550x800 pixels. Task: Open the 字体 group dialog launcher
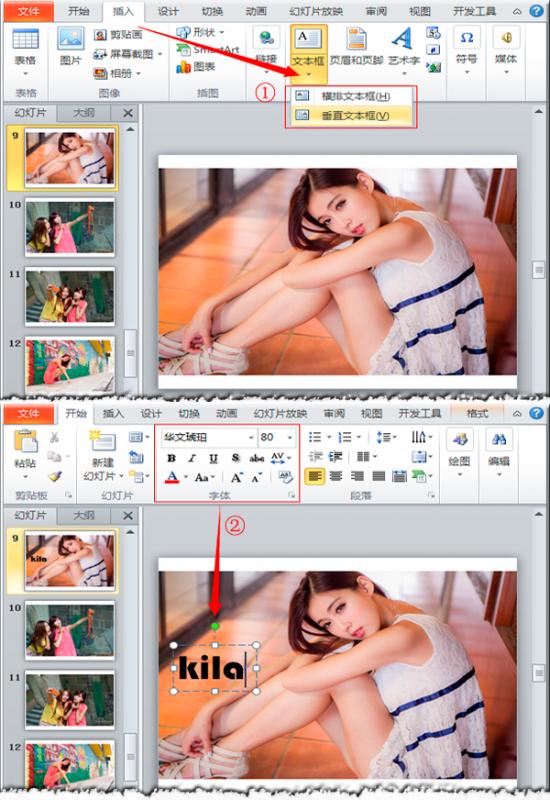click(x=292, y=495)
